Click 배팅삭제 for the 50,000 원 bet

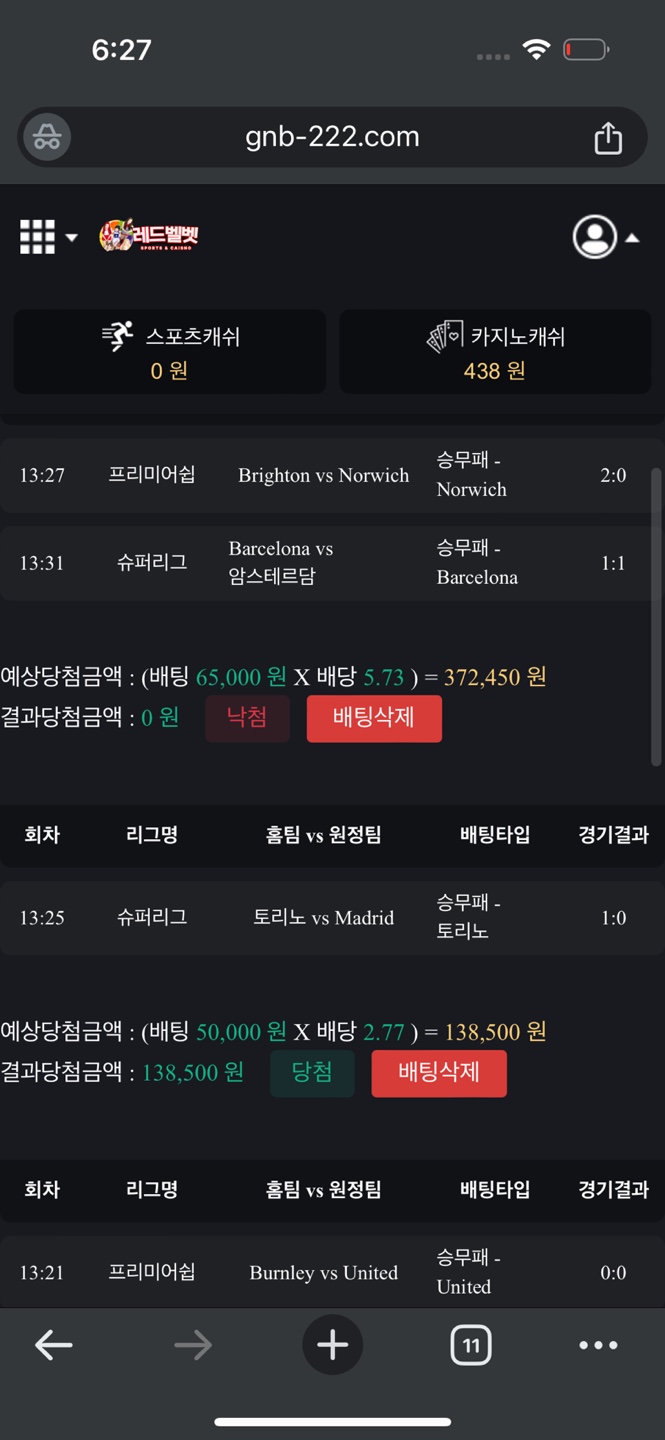[x=439, y=1073]
